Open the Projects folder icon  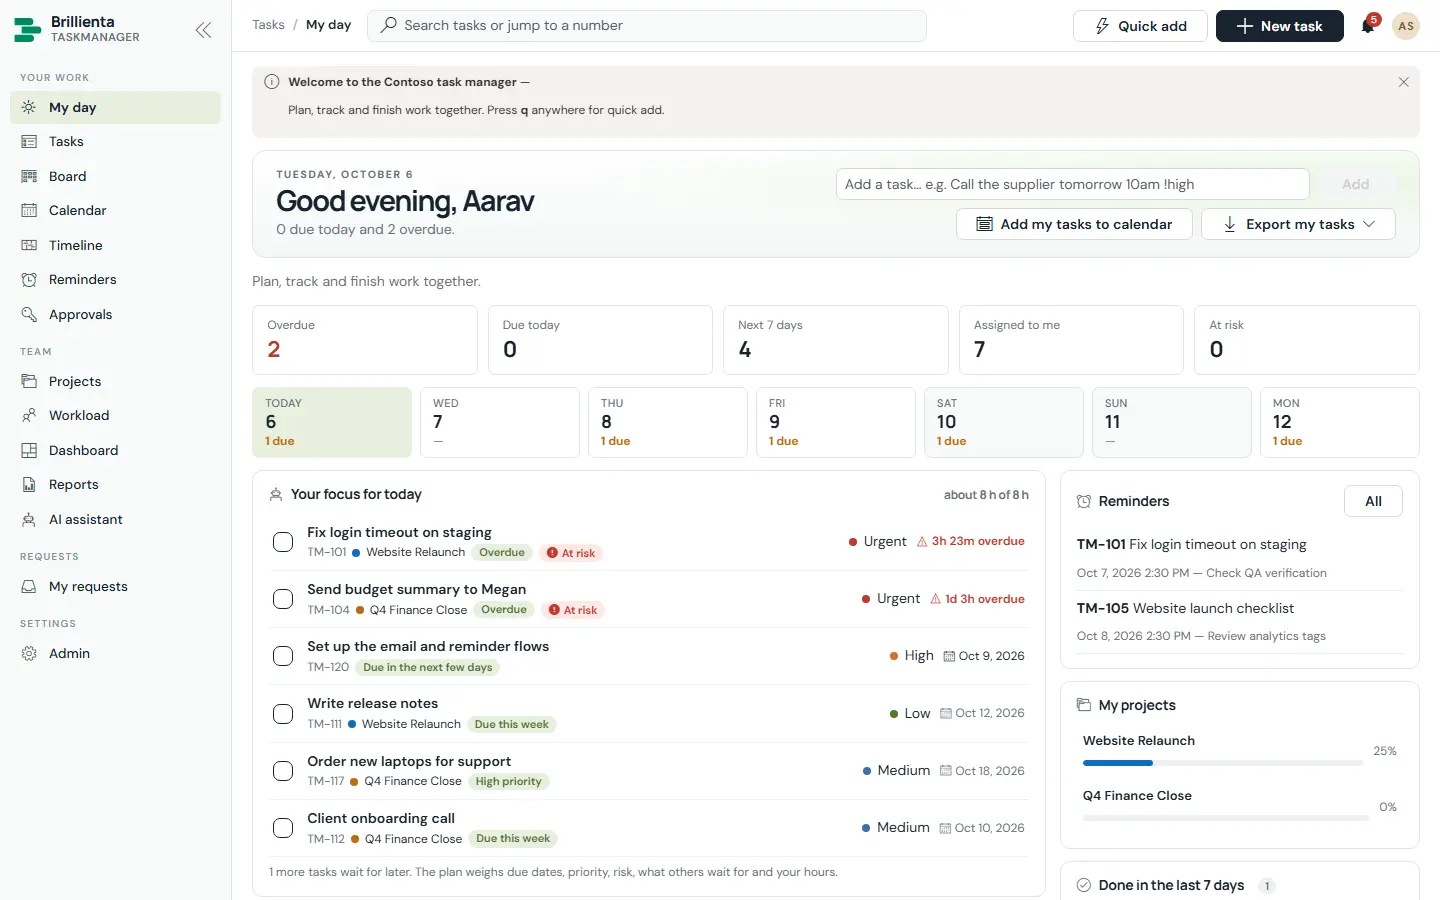click(29, 381)
